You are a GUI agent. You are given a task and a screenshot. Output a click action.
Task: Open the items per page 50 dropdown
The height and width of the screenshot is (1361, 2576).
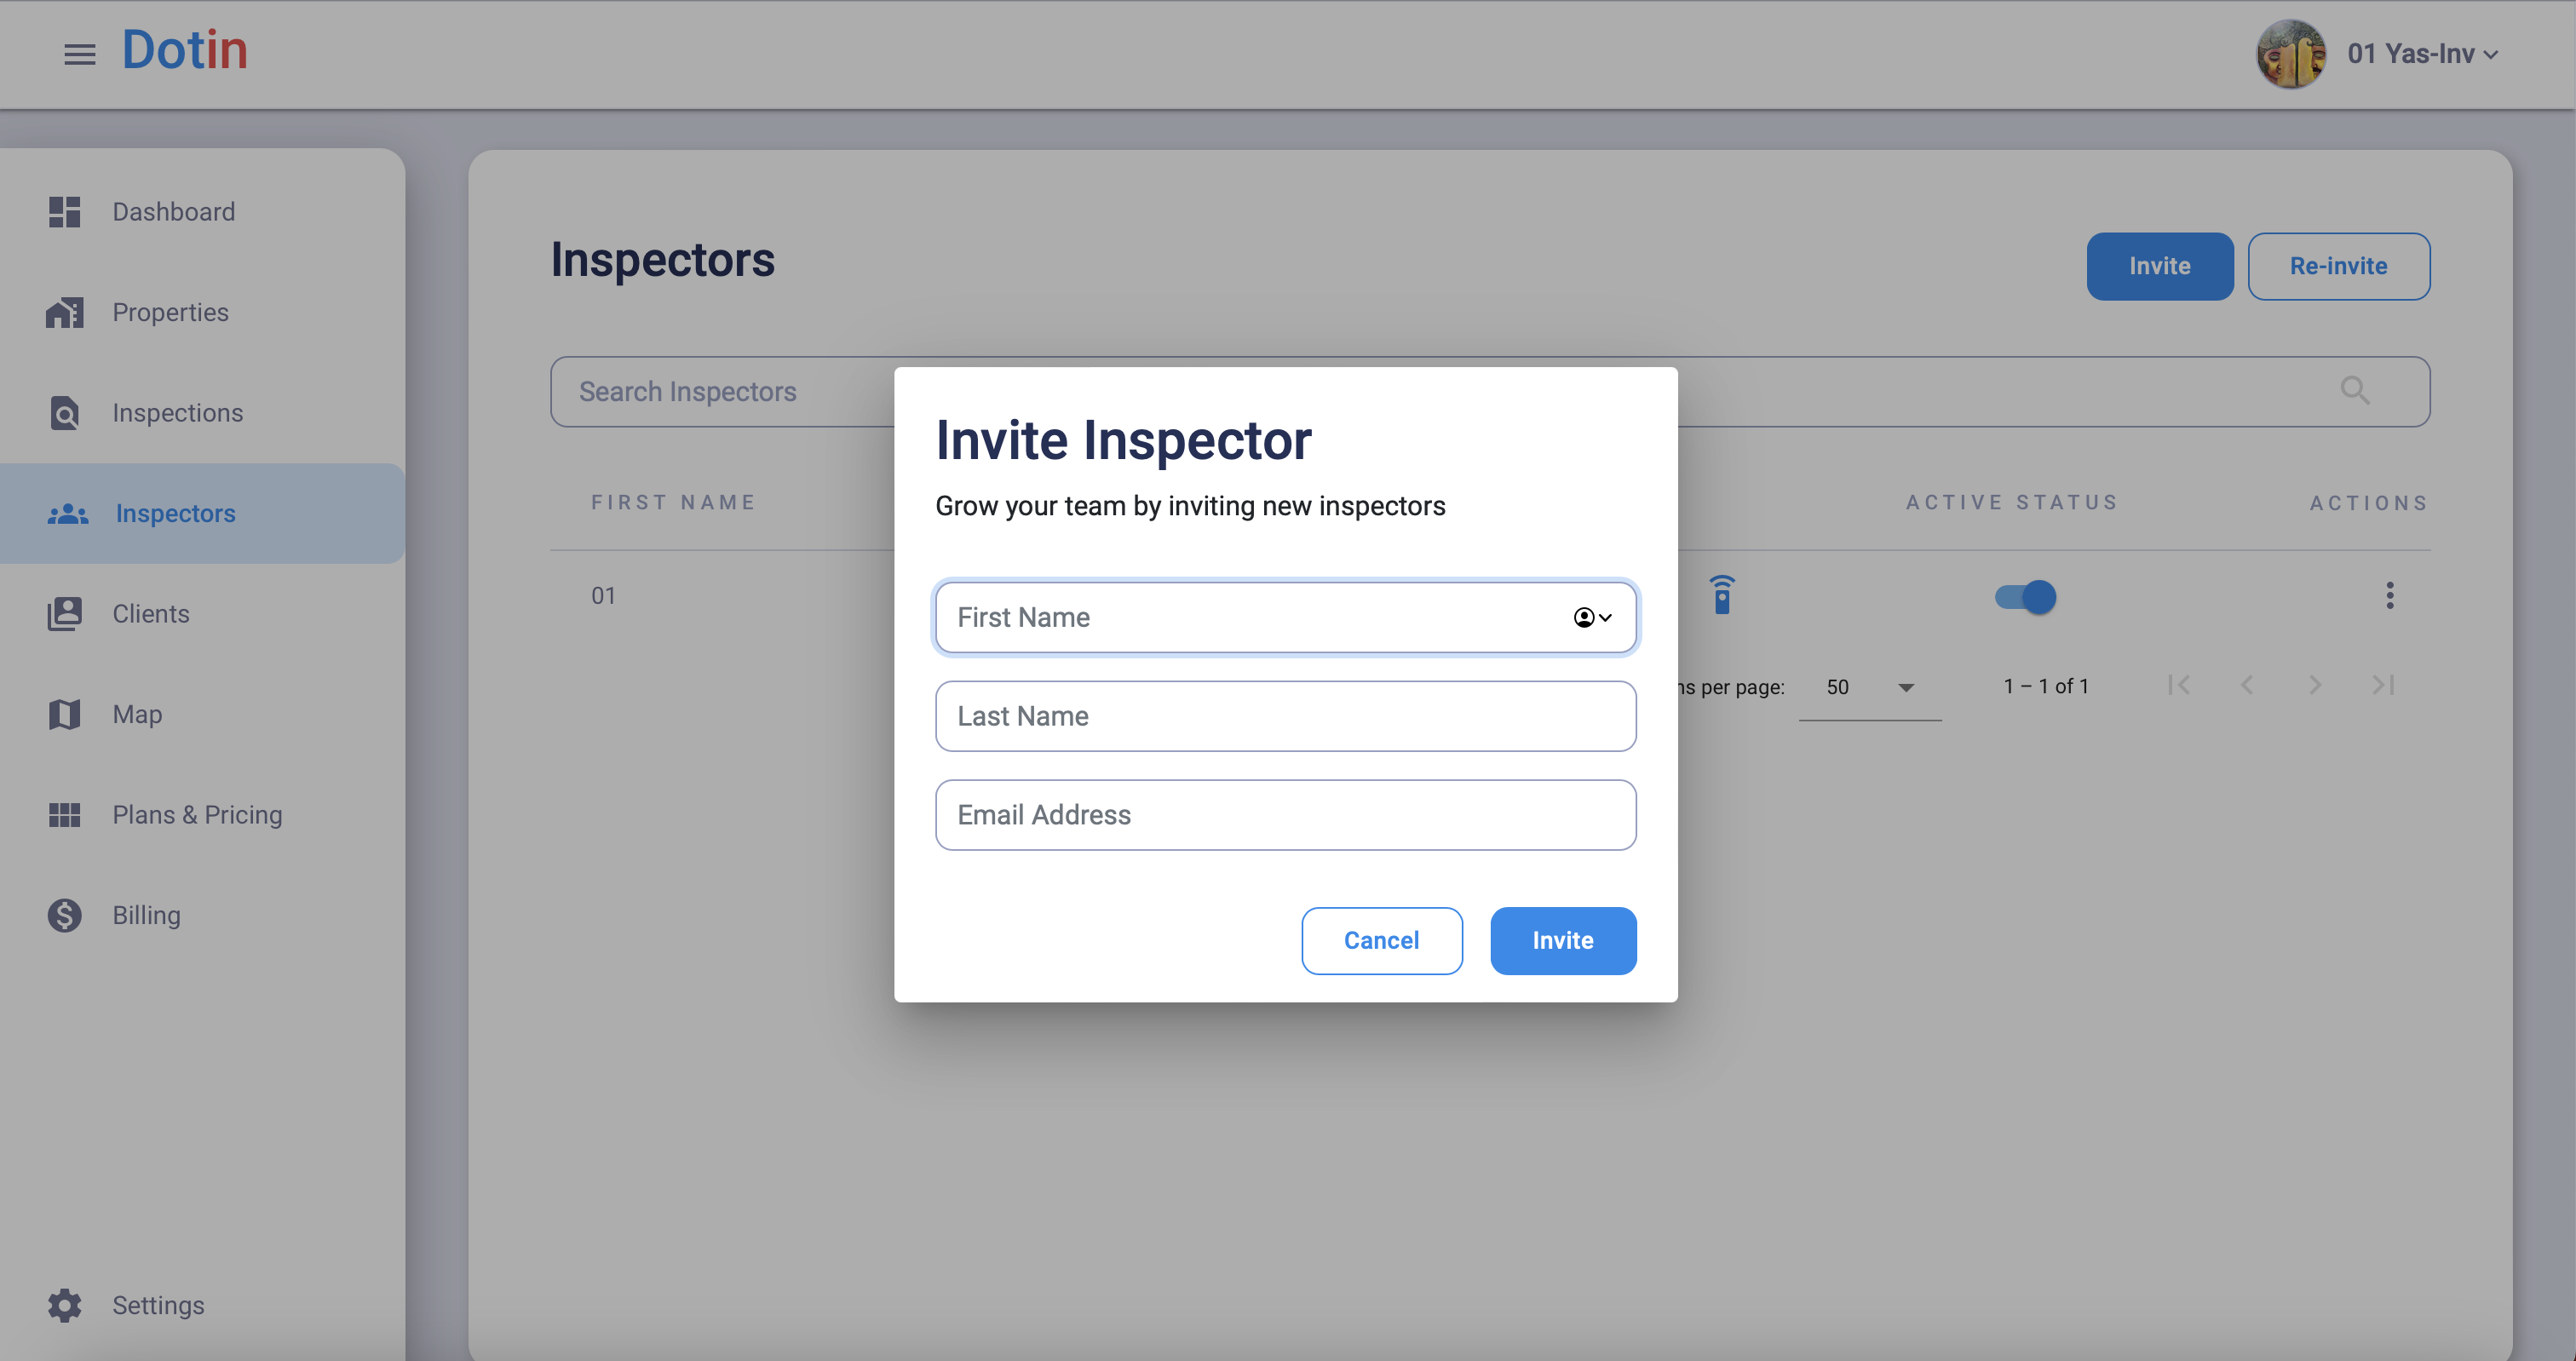1869,687
